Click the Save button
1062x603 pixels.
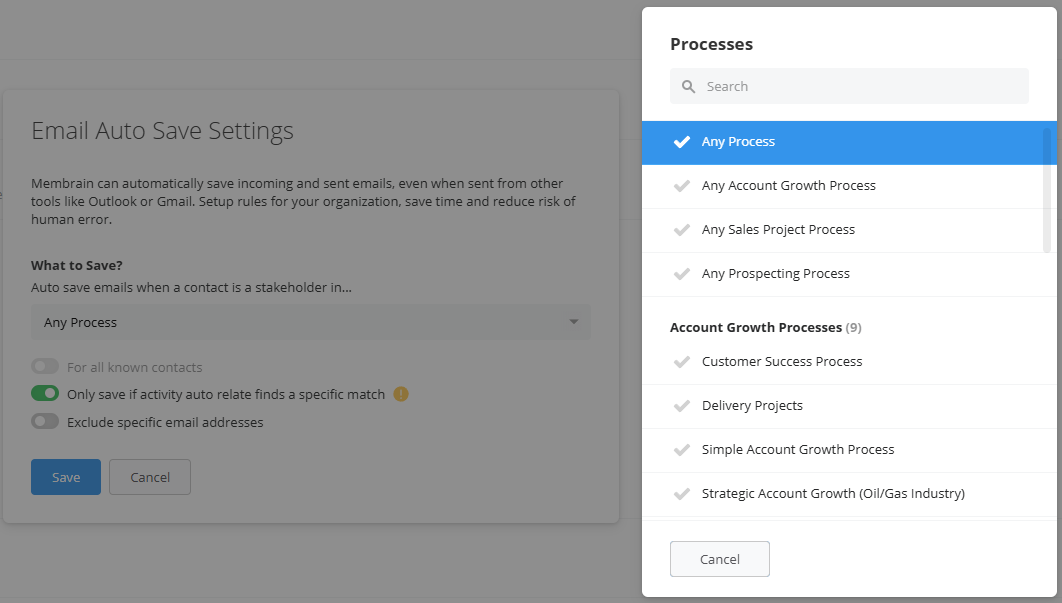tap(65, 477)
